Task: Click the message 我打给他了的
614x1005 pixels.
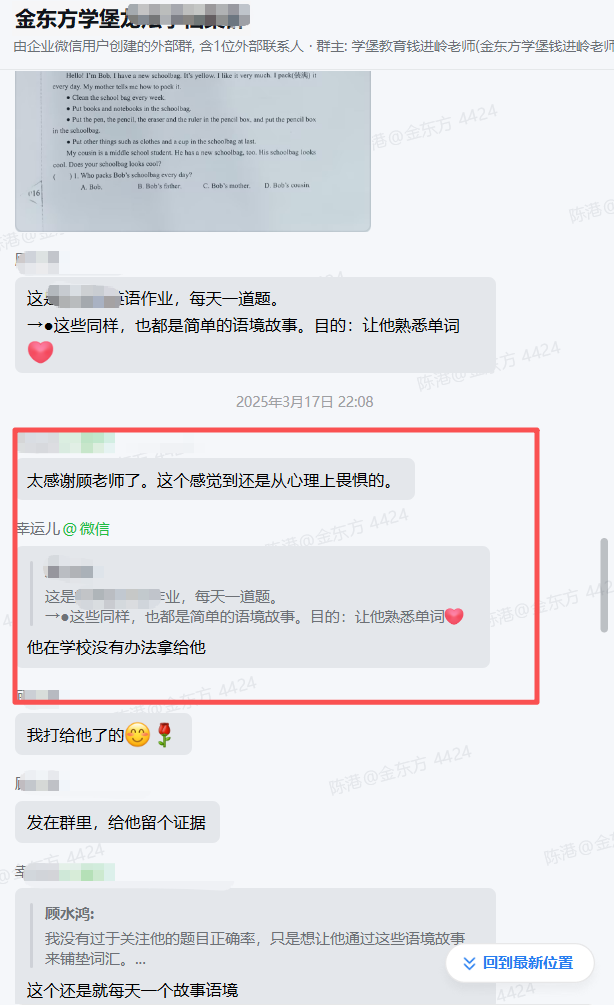Action: [x=76, y=735]
